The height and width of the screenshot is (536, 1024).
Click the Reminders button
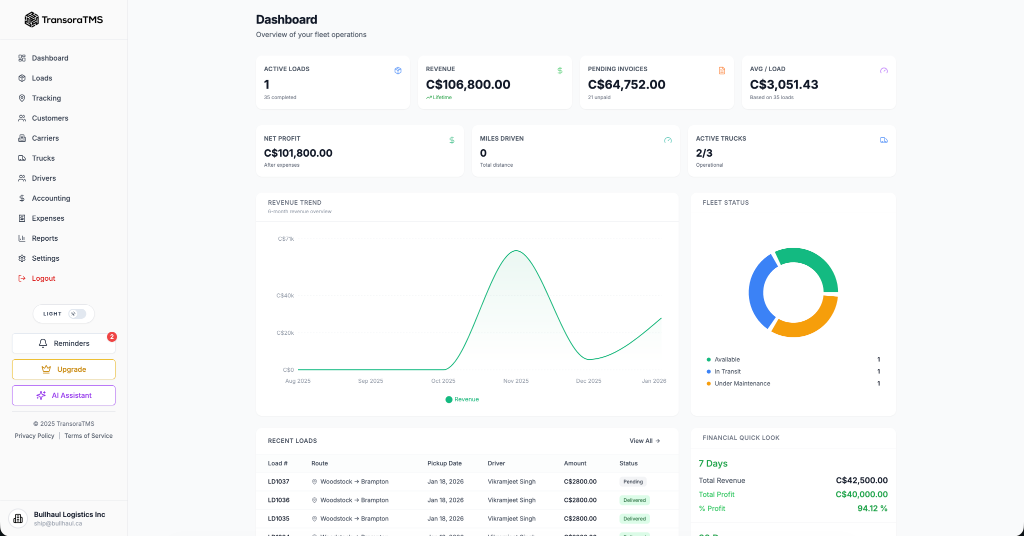(x=64, y=343)
